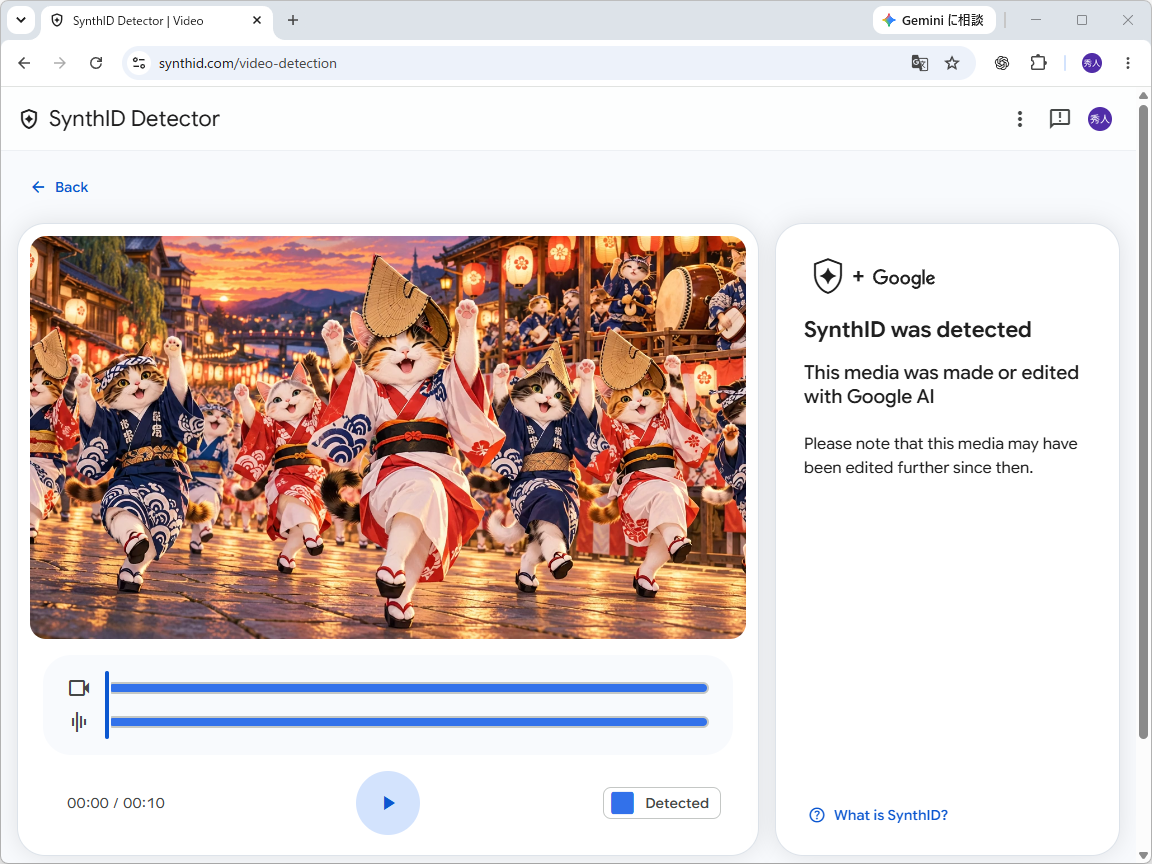Click the Google shield logo in results panel
The image size is (1152, 864).
click(827, 276)
